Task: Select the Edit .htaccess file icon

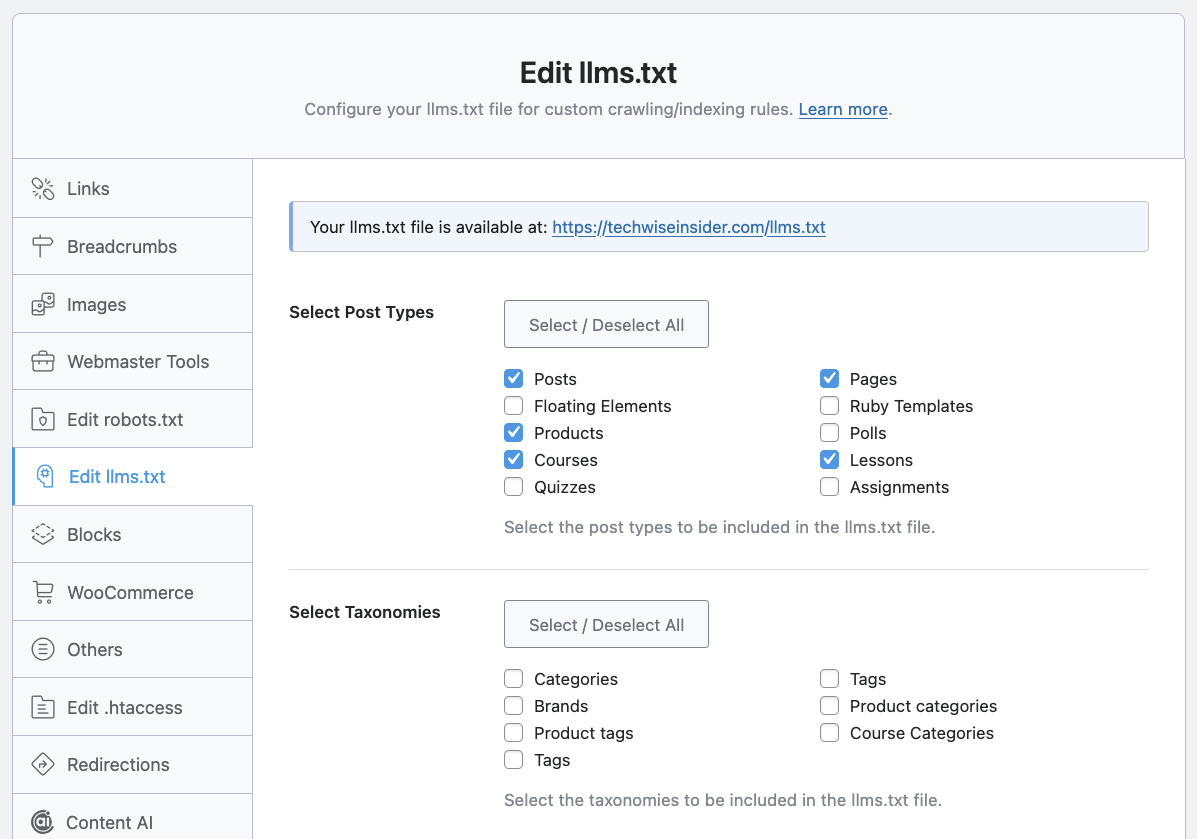Action: pyautogui.click(x=43, y=706)
